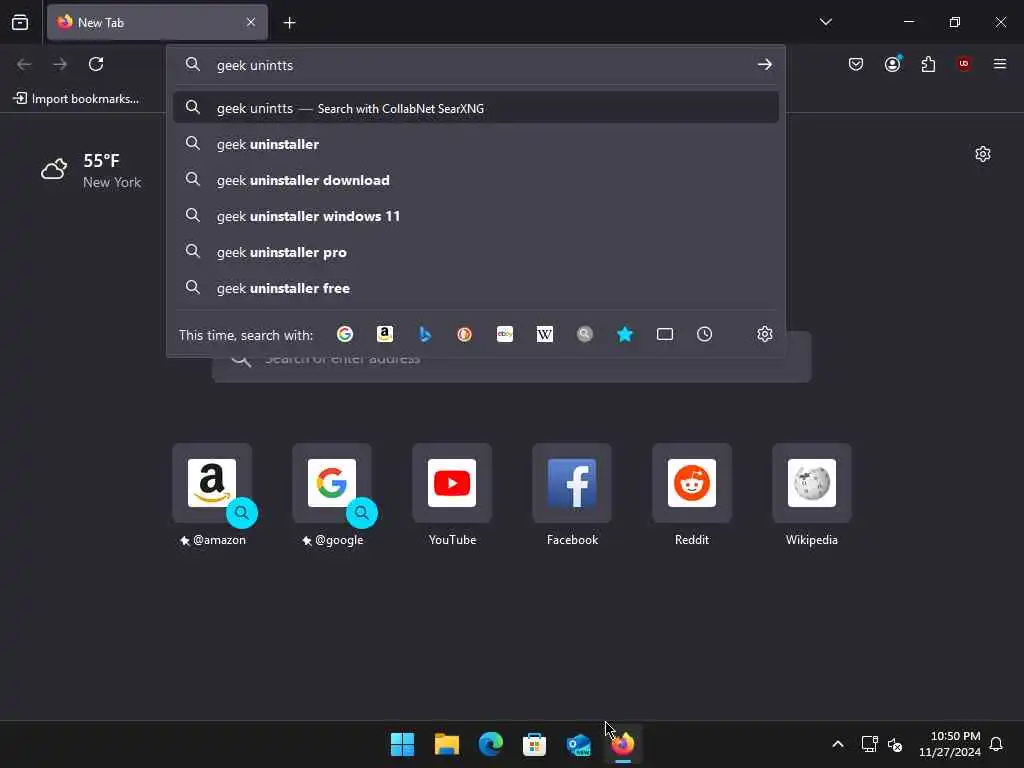
Task: Select 'geek uninstaller windows 11' suggestion
Action: click(475, 216)
